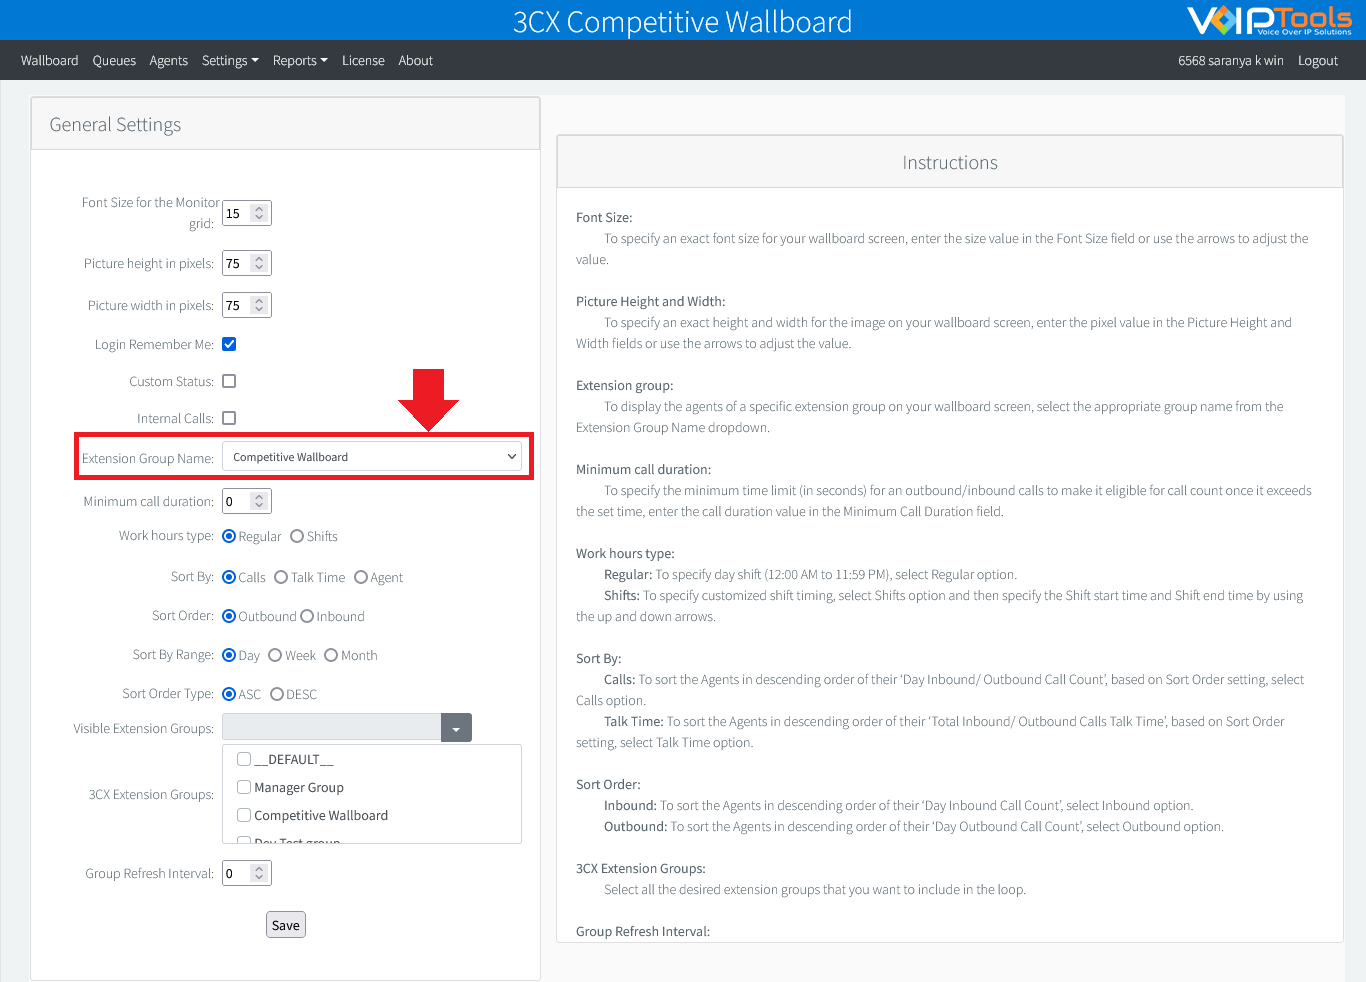Expand the Settings menu
The image size is (1366, 982).
tap(230, 60)
